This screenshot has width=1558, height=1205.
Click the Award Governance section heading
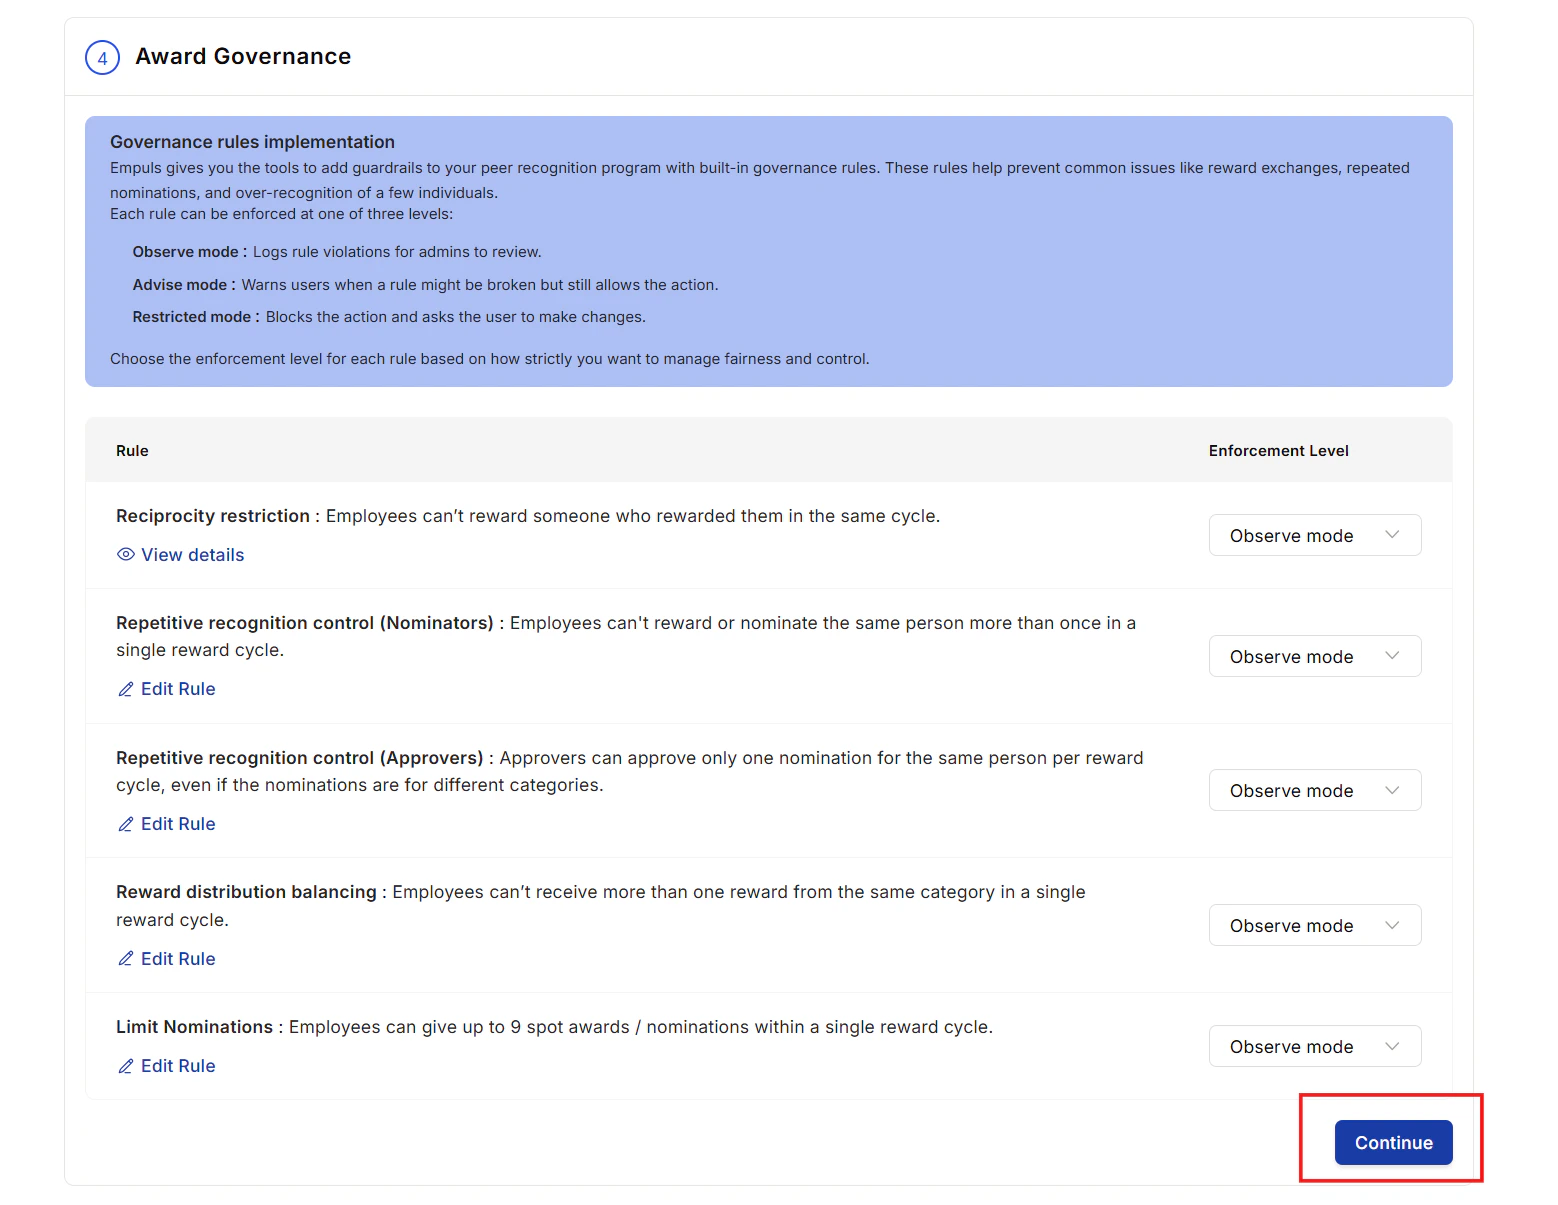pos(243,57)
